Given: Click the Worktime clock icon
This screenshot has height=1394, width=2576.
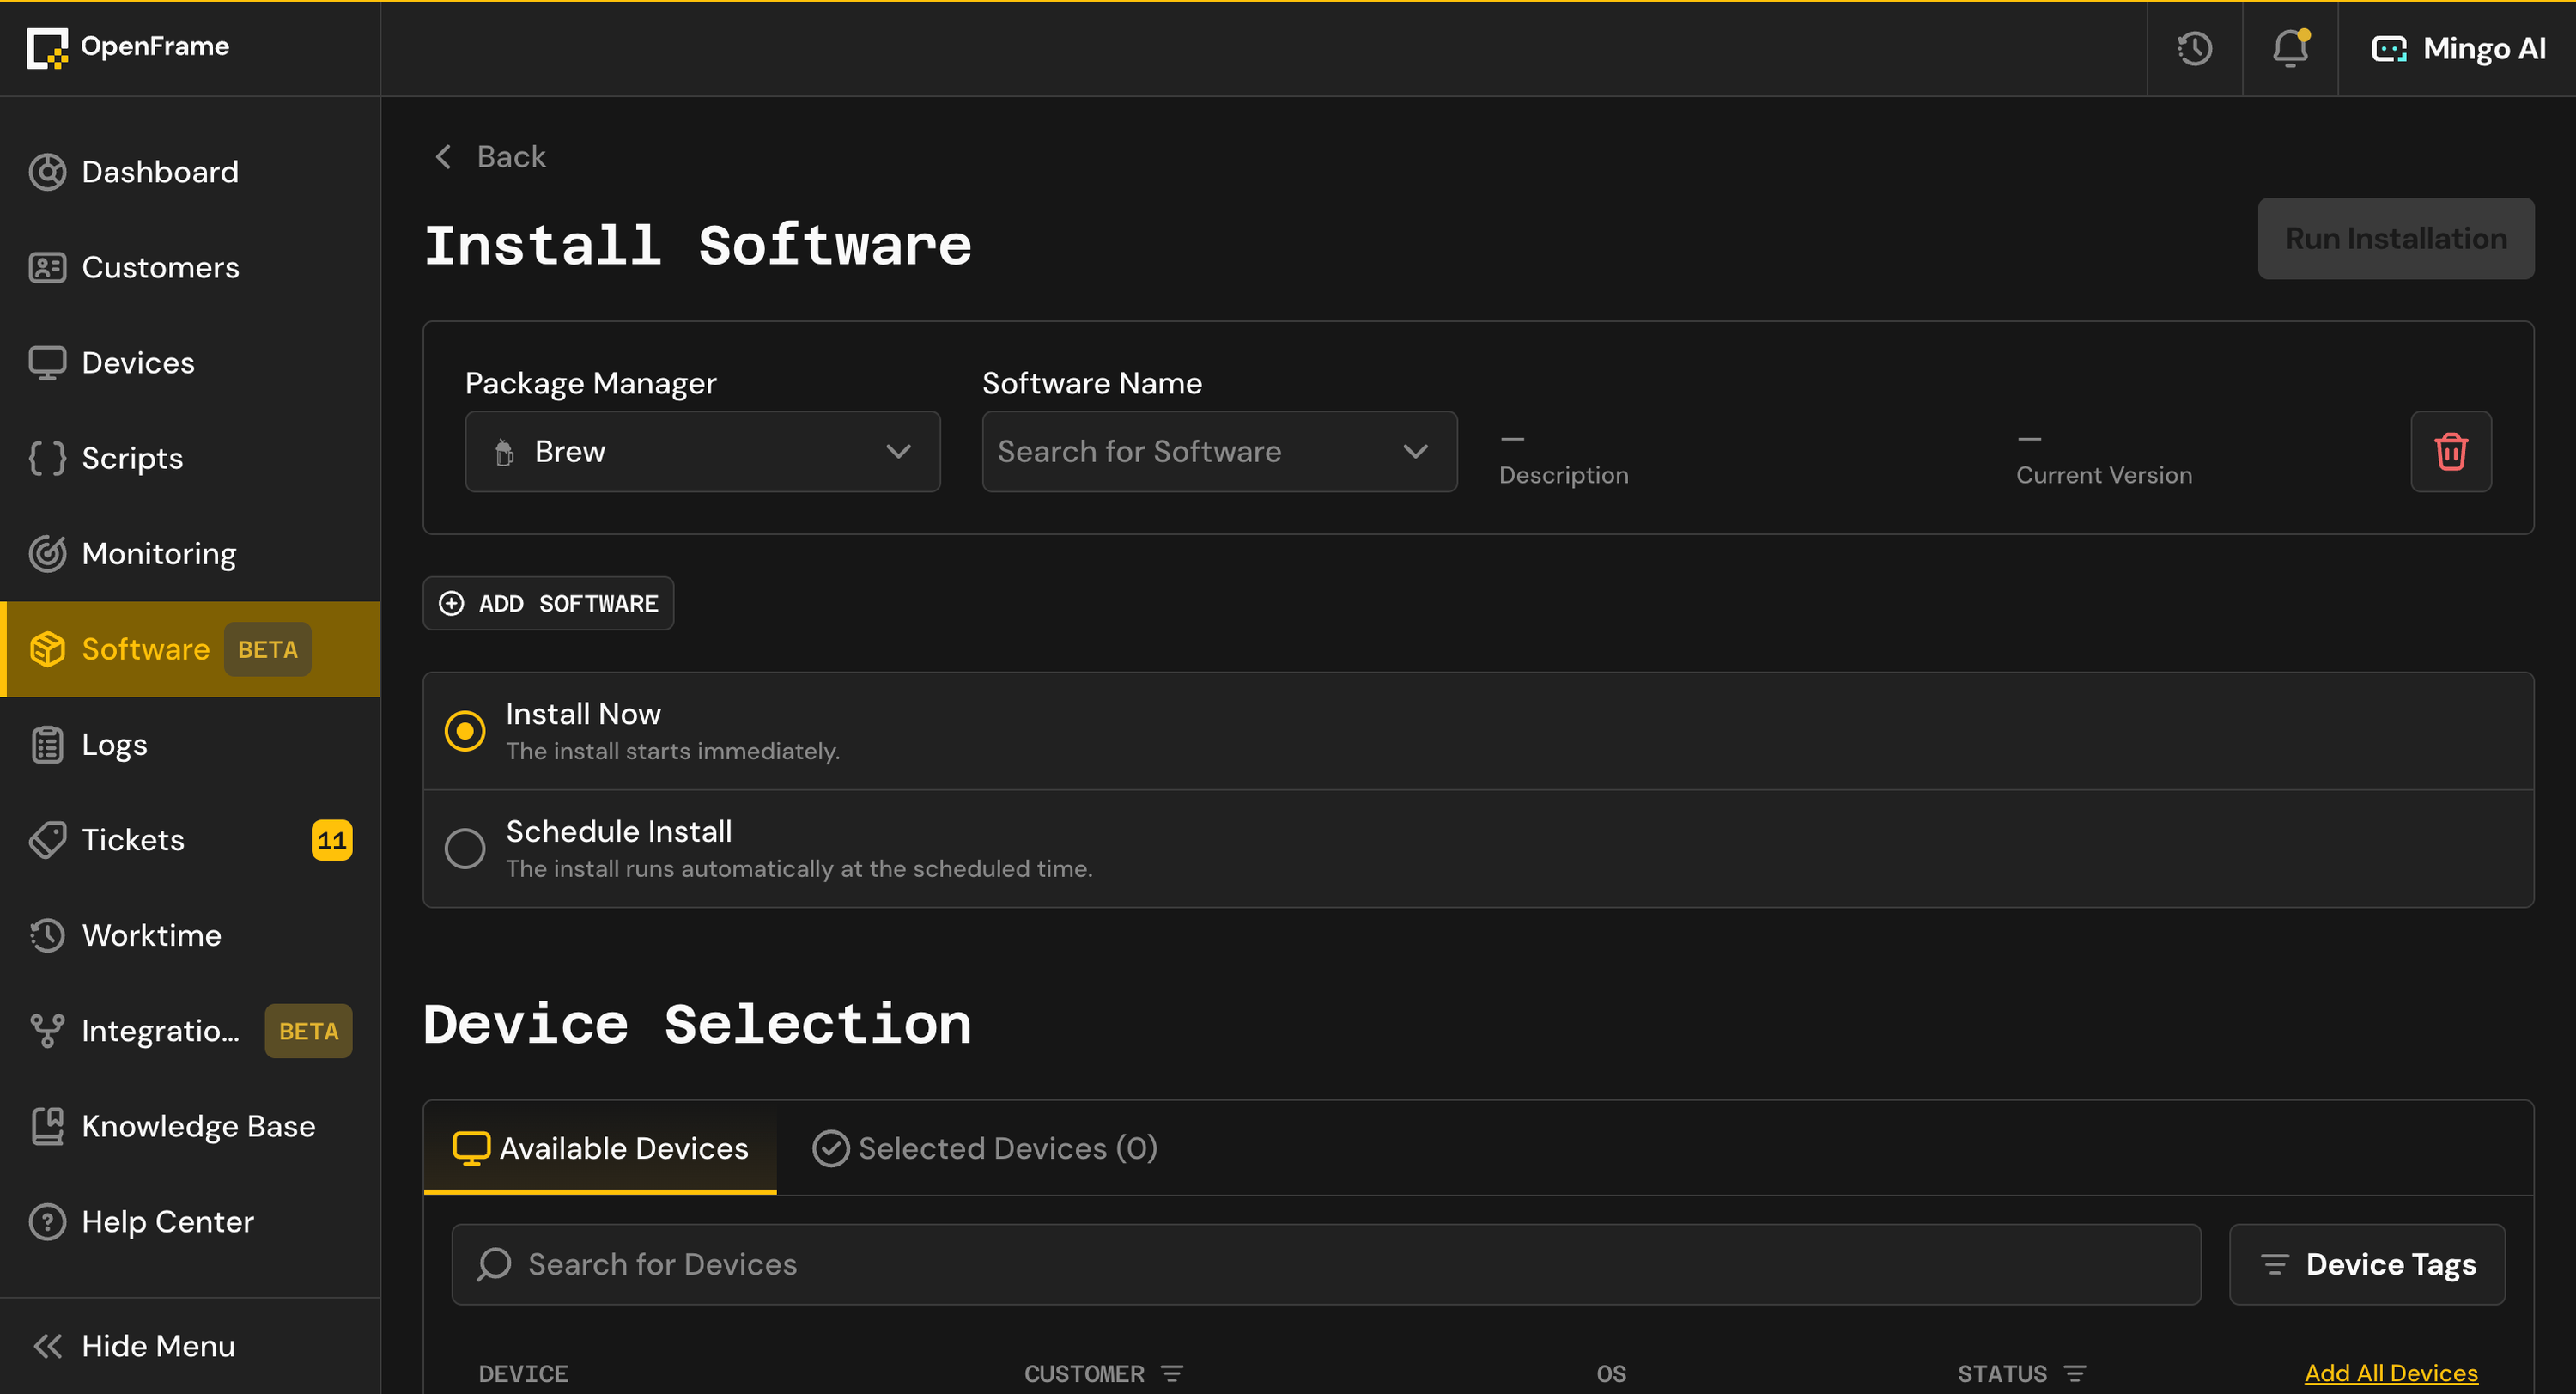Looking at the screenshot, I should pyautogui.click(x=47, y=935).
